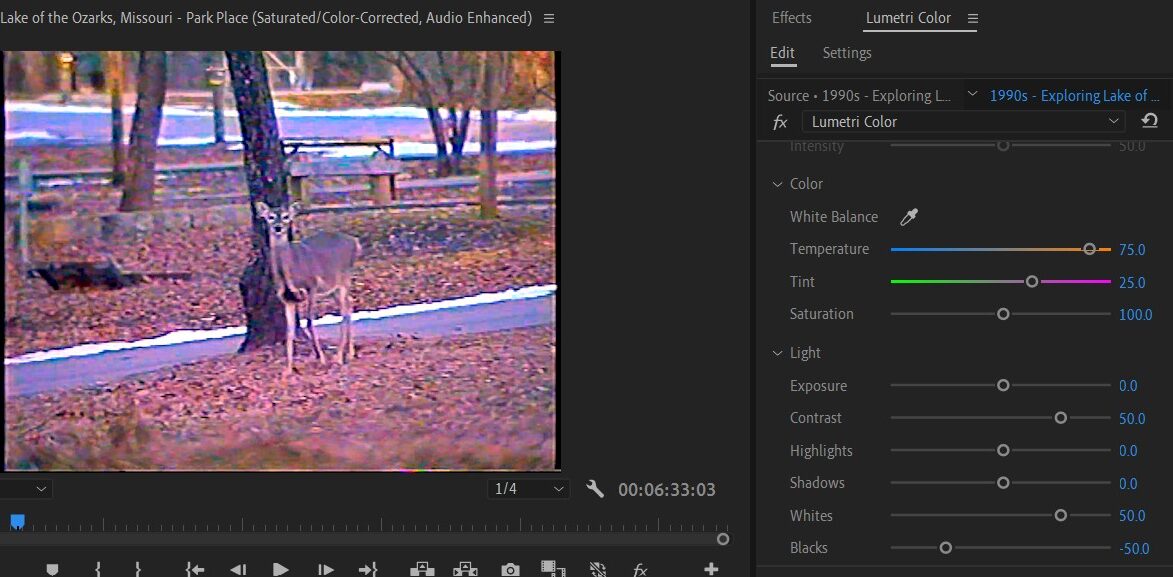
Task: Step back one frame
Action: coord(238,570)
